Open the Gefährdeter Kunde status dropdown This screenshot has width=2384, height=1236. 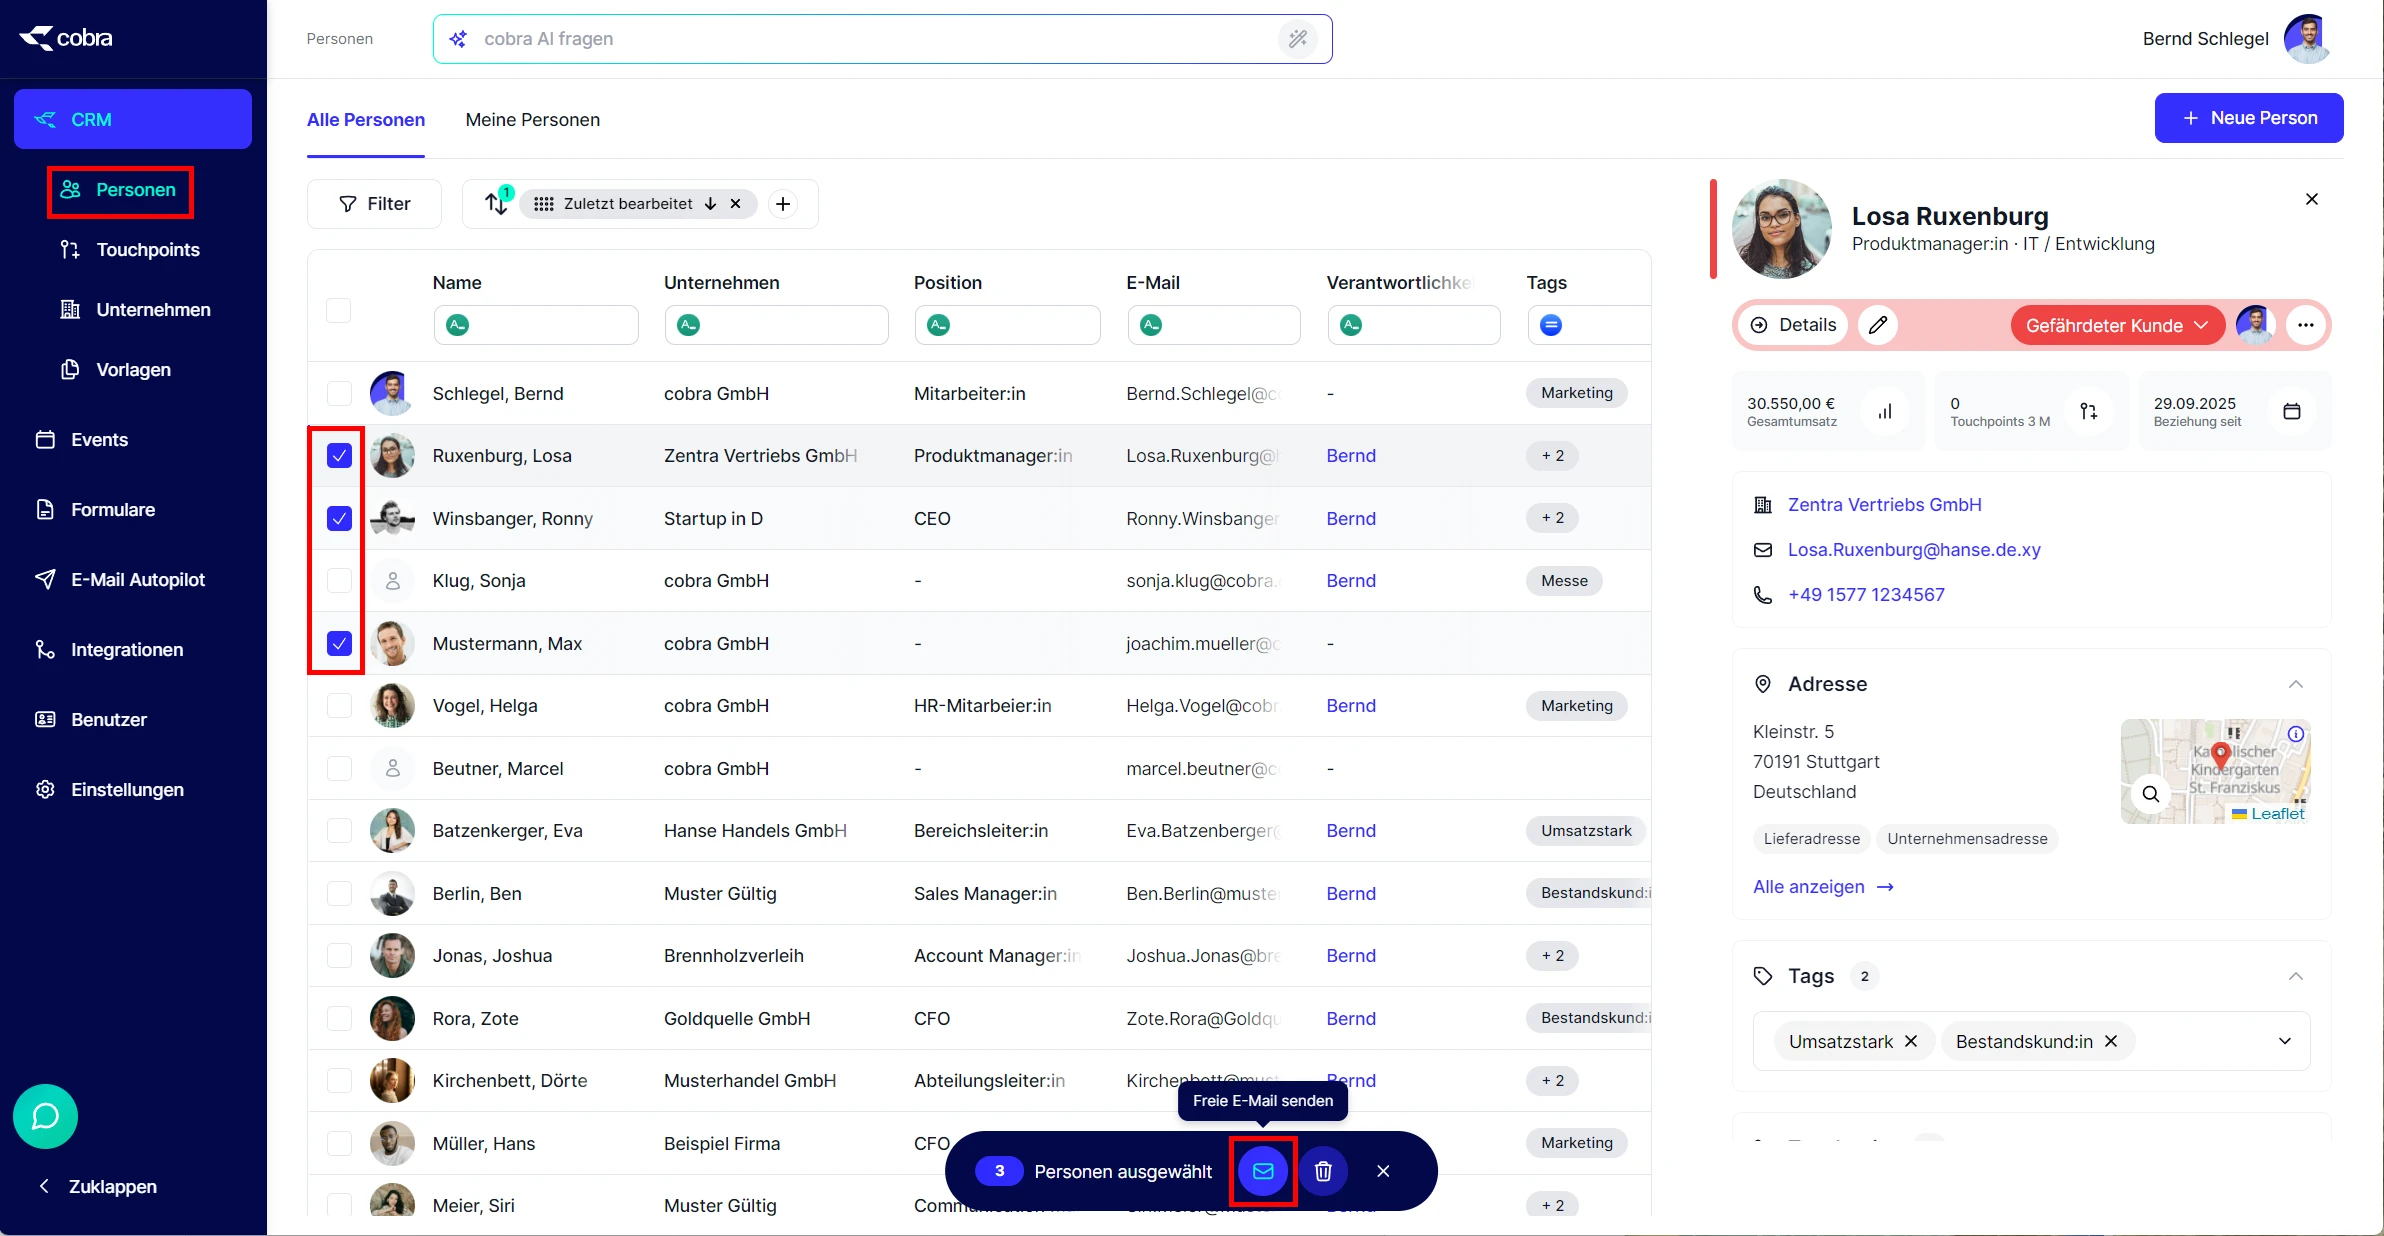pyautogui.click(x=2116, y=325)
